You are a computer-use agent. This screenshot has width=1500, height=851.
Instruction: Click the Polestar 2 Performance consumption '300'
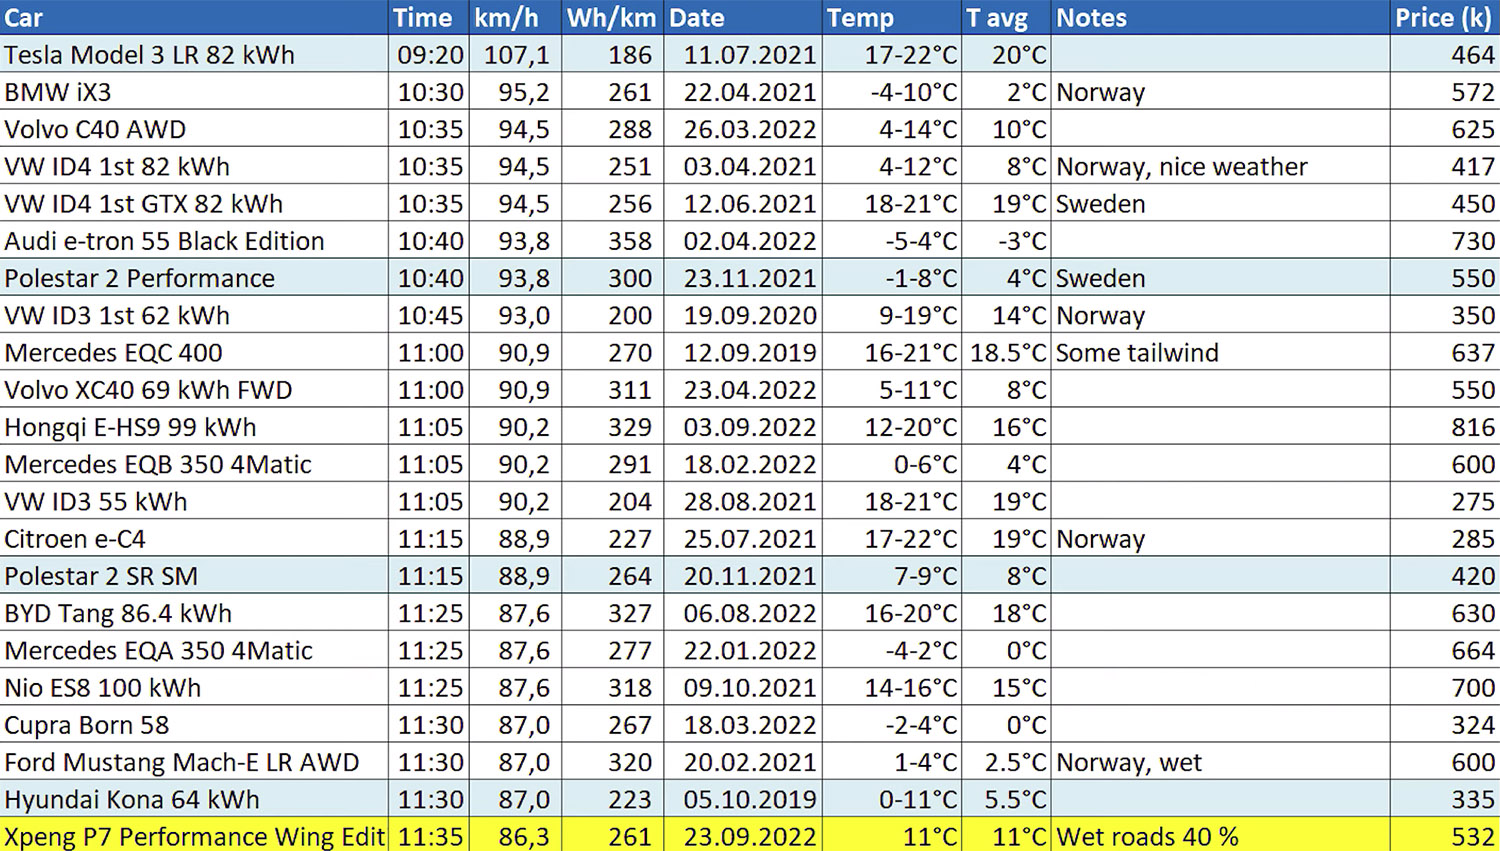[x=613, y=277]
